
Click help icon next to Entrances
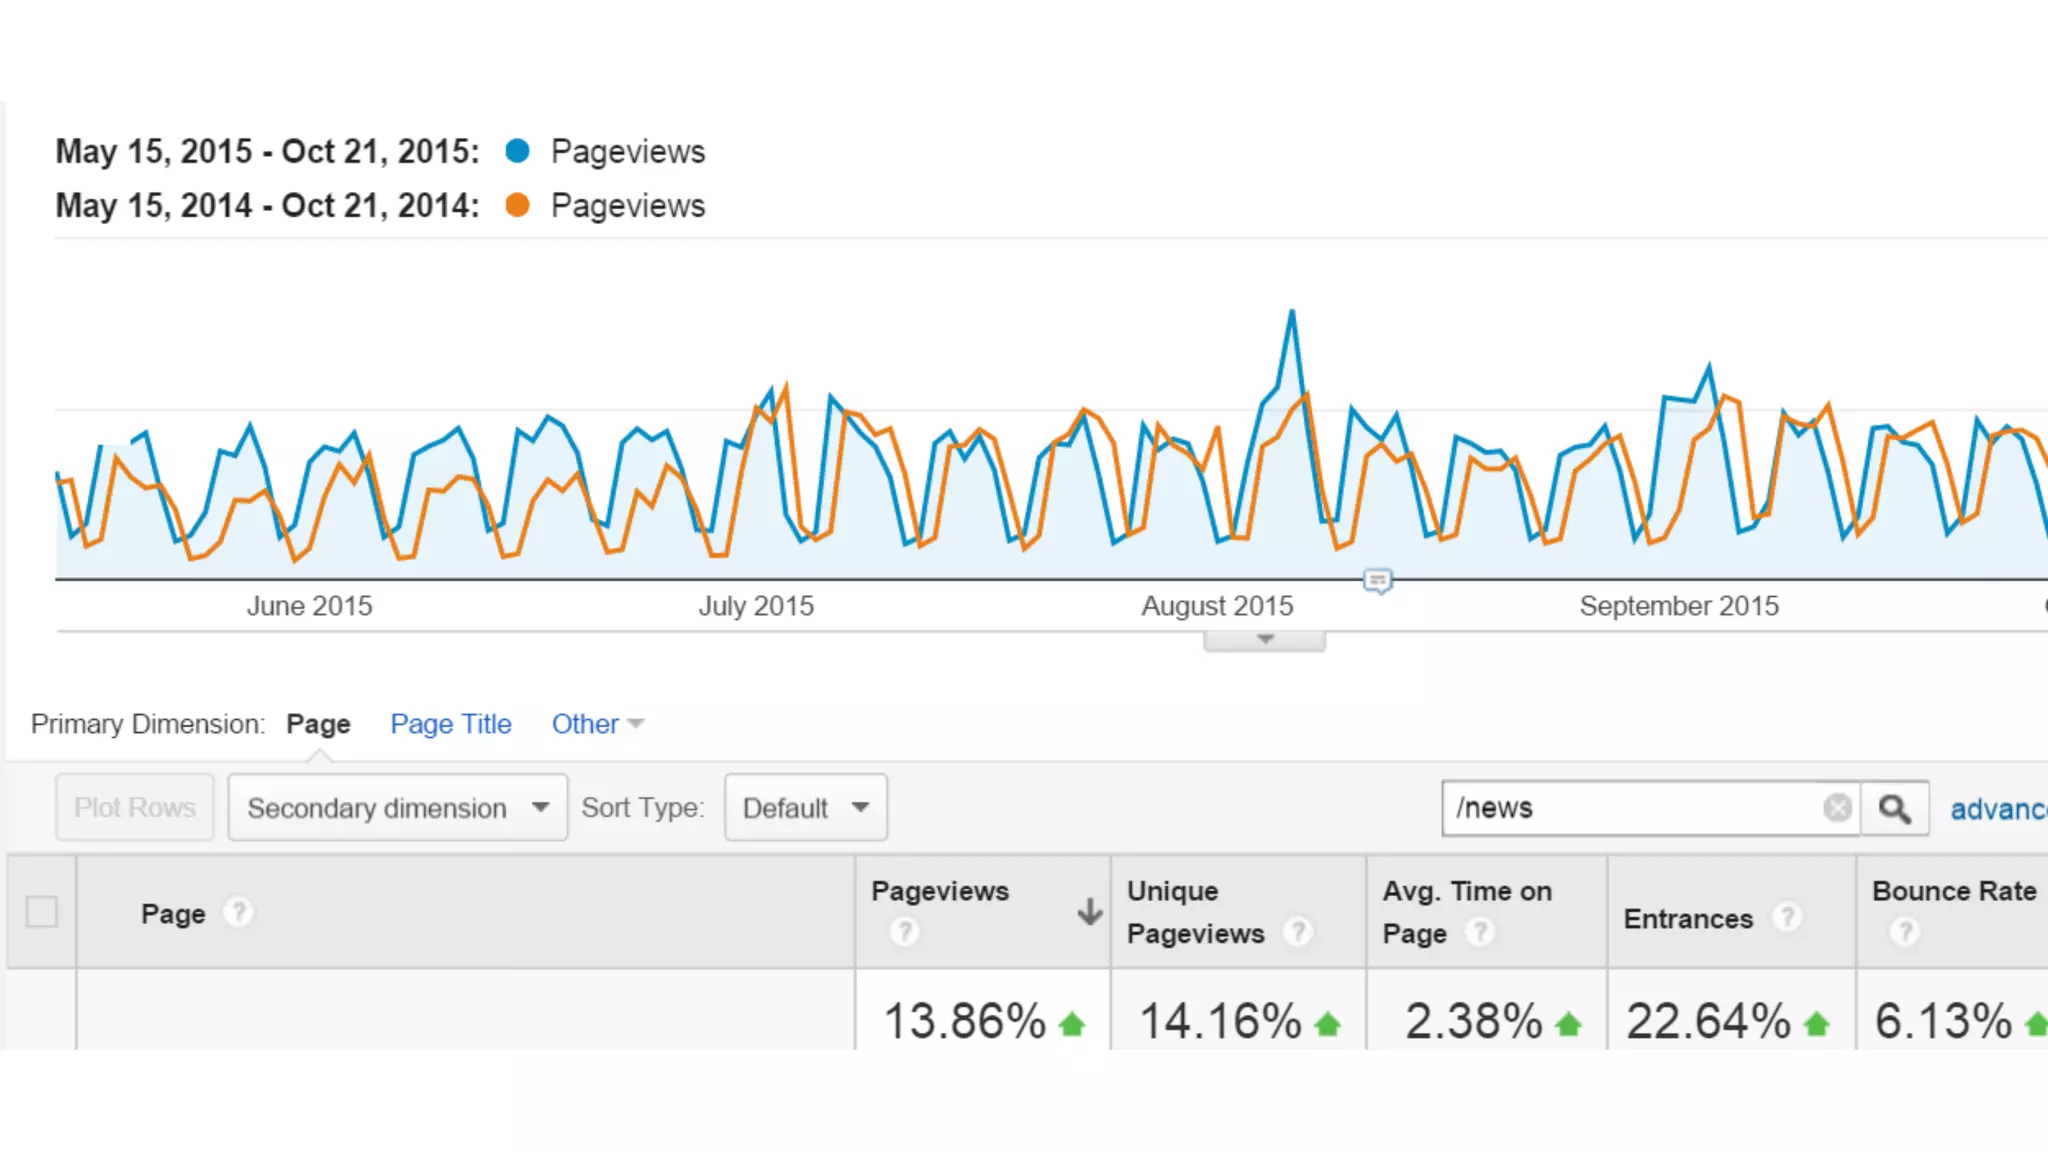pos(1786,917)
